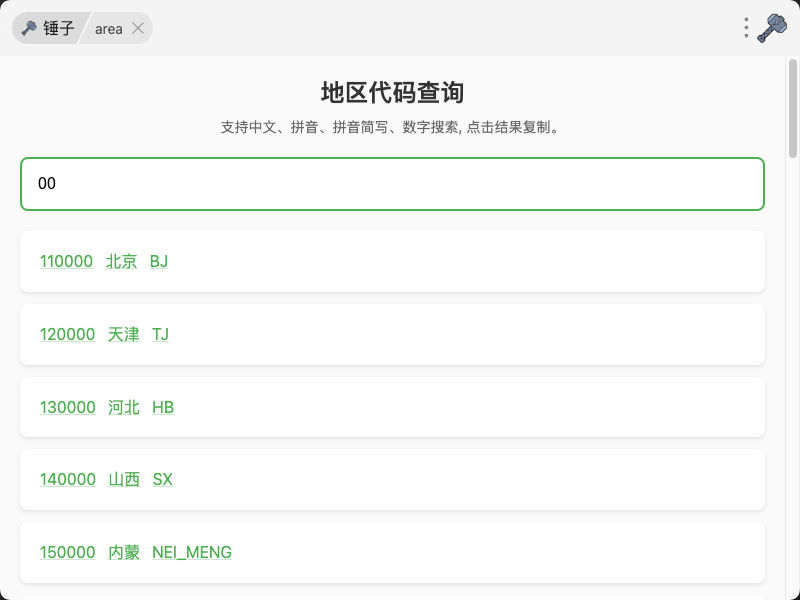Copy the abbreviation BJ
The image size is (800, 600).
(159, 261)
